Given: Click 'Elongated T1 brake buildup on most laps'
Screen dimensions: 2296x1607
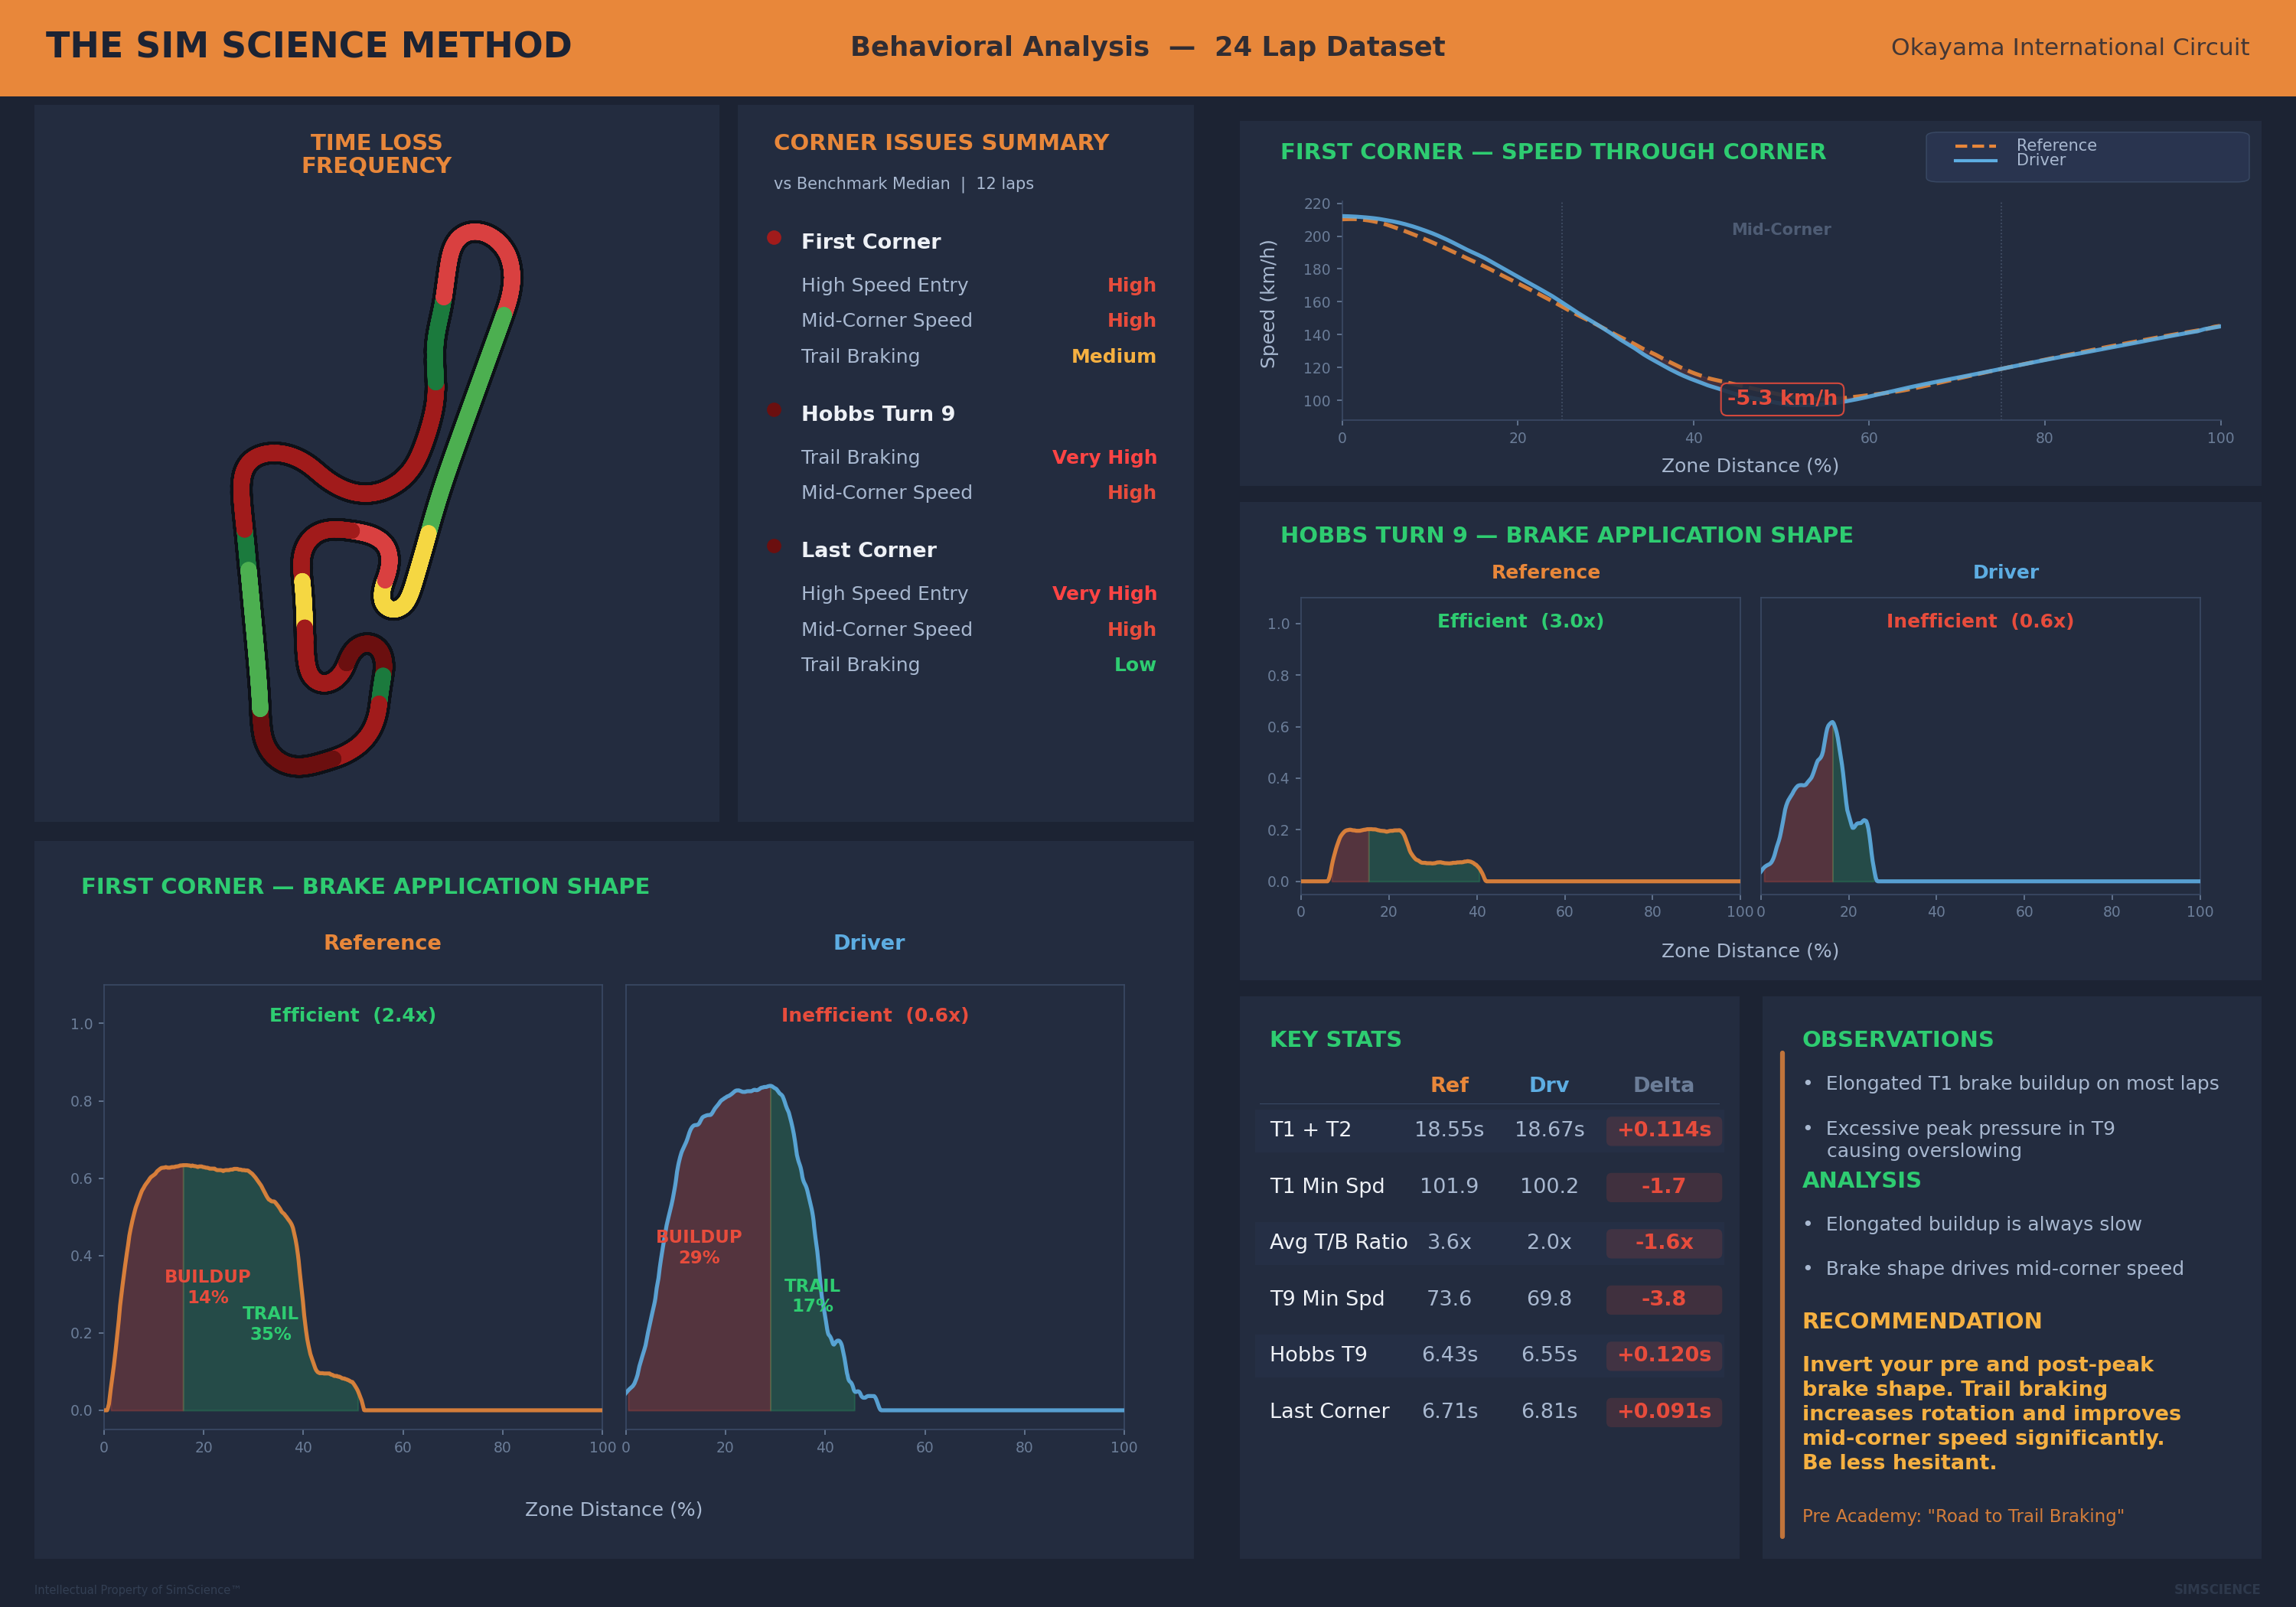Looking at the screenshot, I should pos(2021,1083).
